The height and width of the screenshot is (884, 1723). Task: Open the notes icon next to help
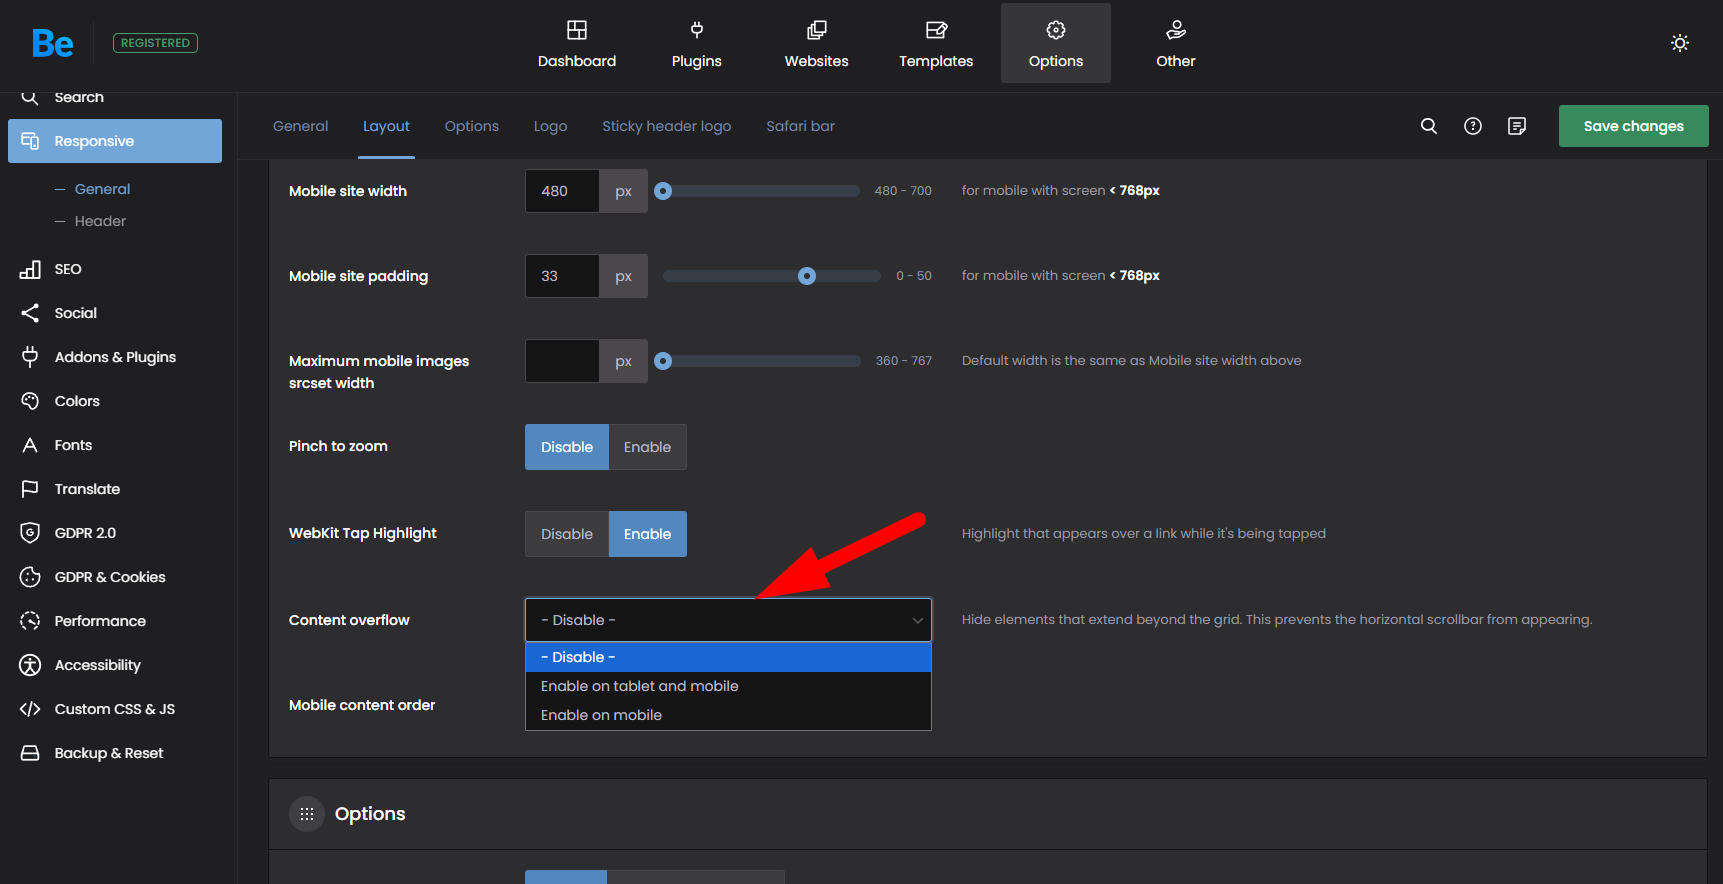(x=1517, y=126)
